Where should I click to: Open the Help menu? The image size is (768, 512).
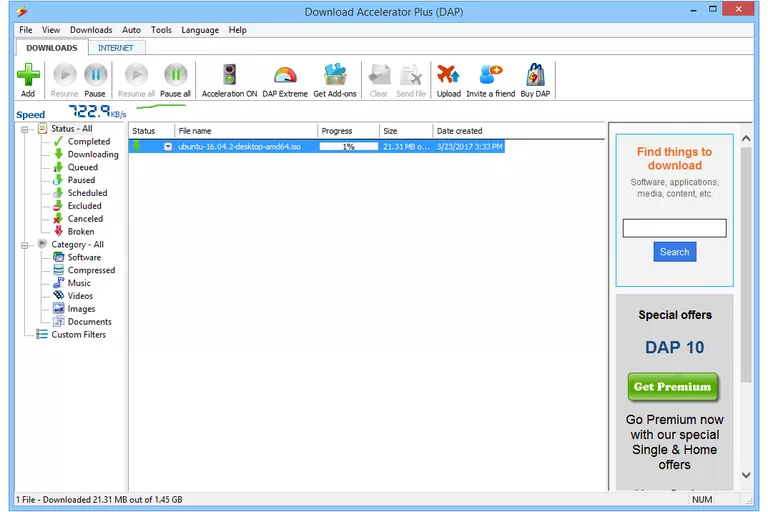click(x=238, y=30)
